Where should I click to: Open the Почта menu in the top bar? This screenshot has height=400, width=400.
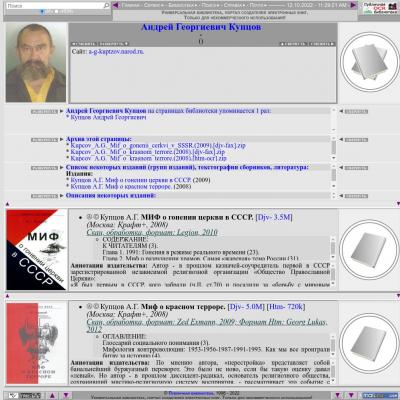point(258,5)
